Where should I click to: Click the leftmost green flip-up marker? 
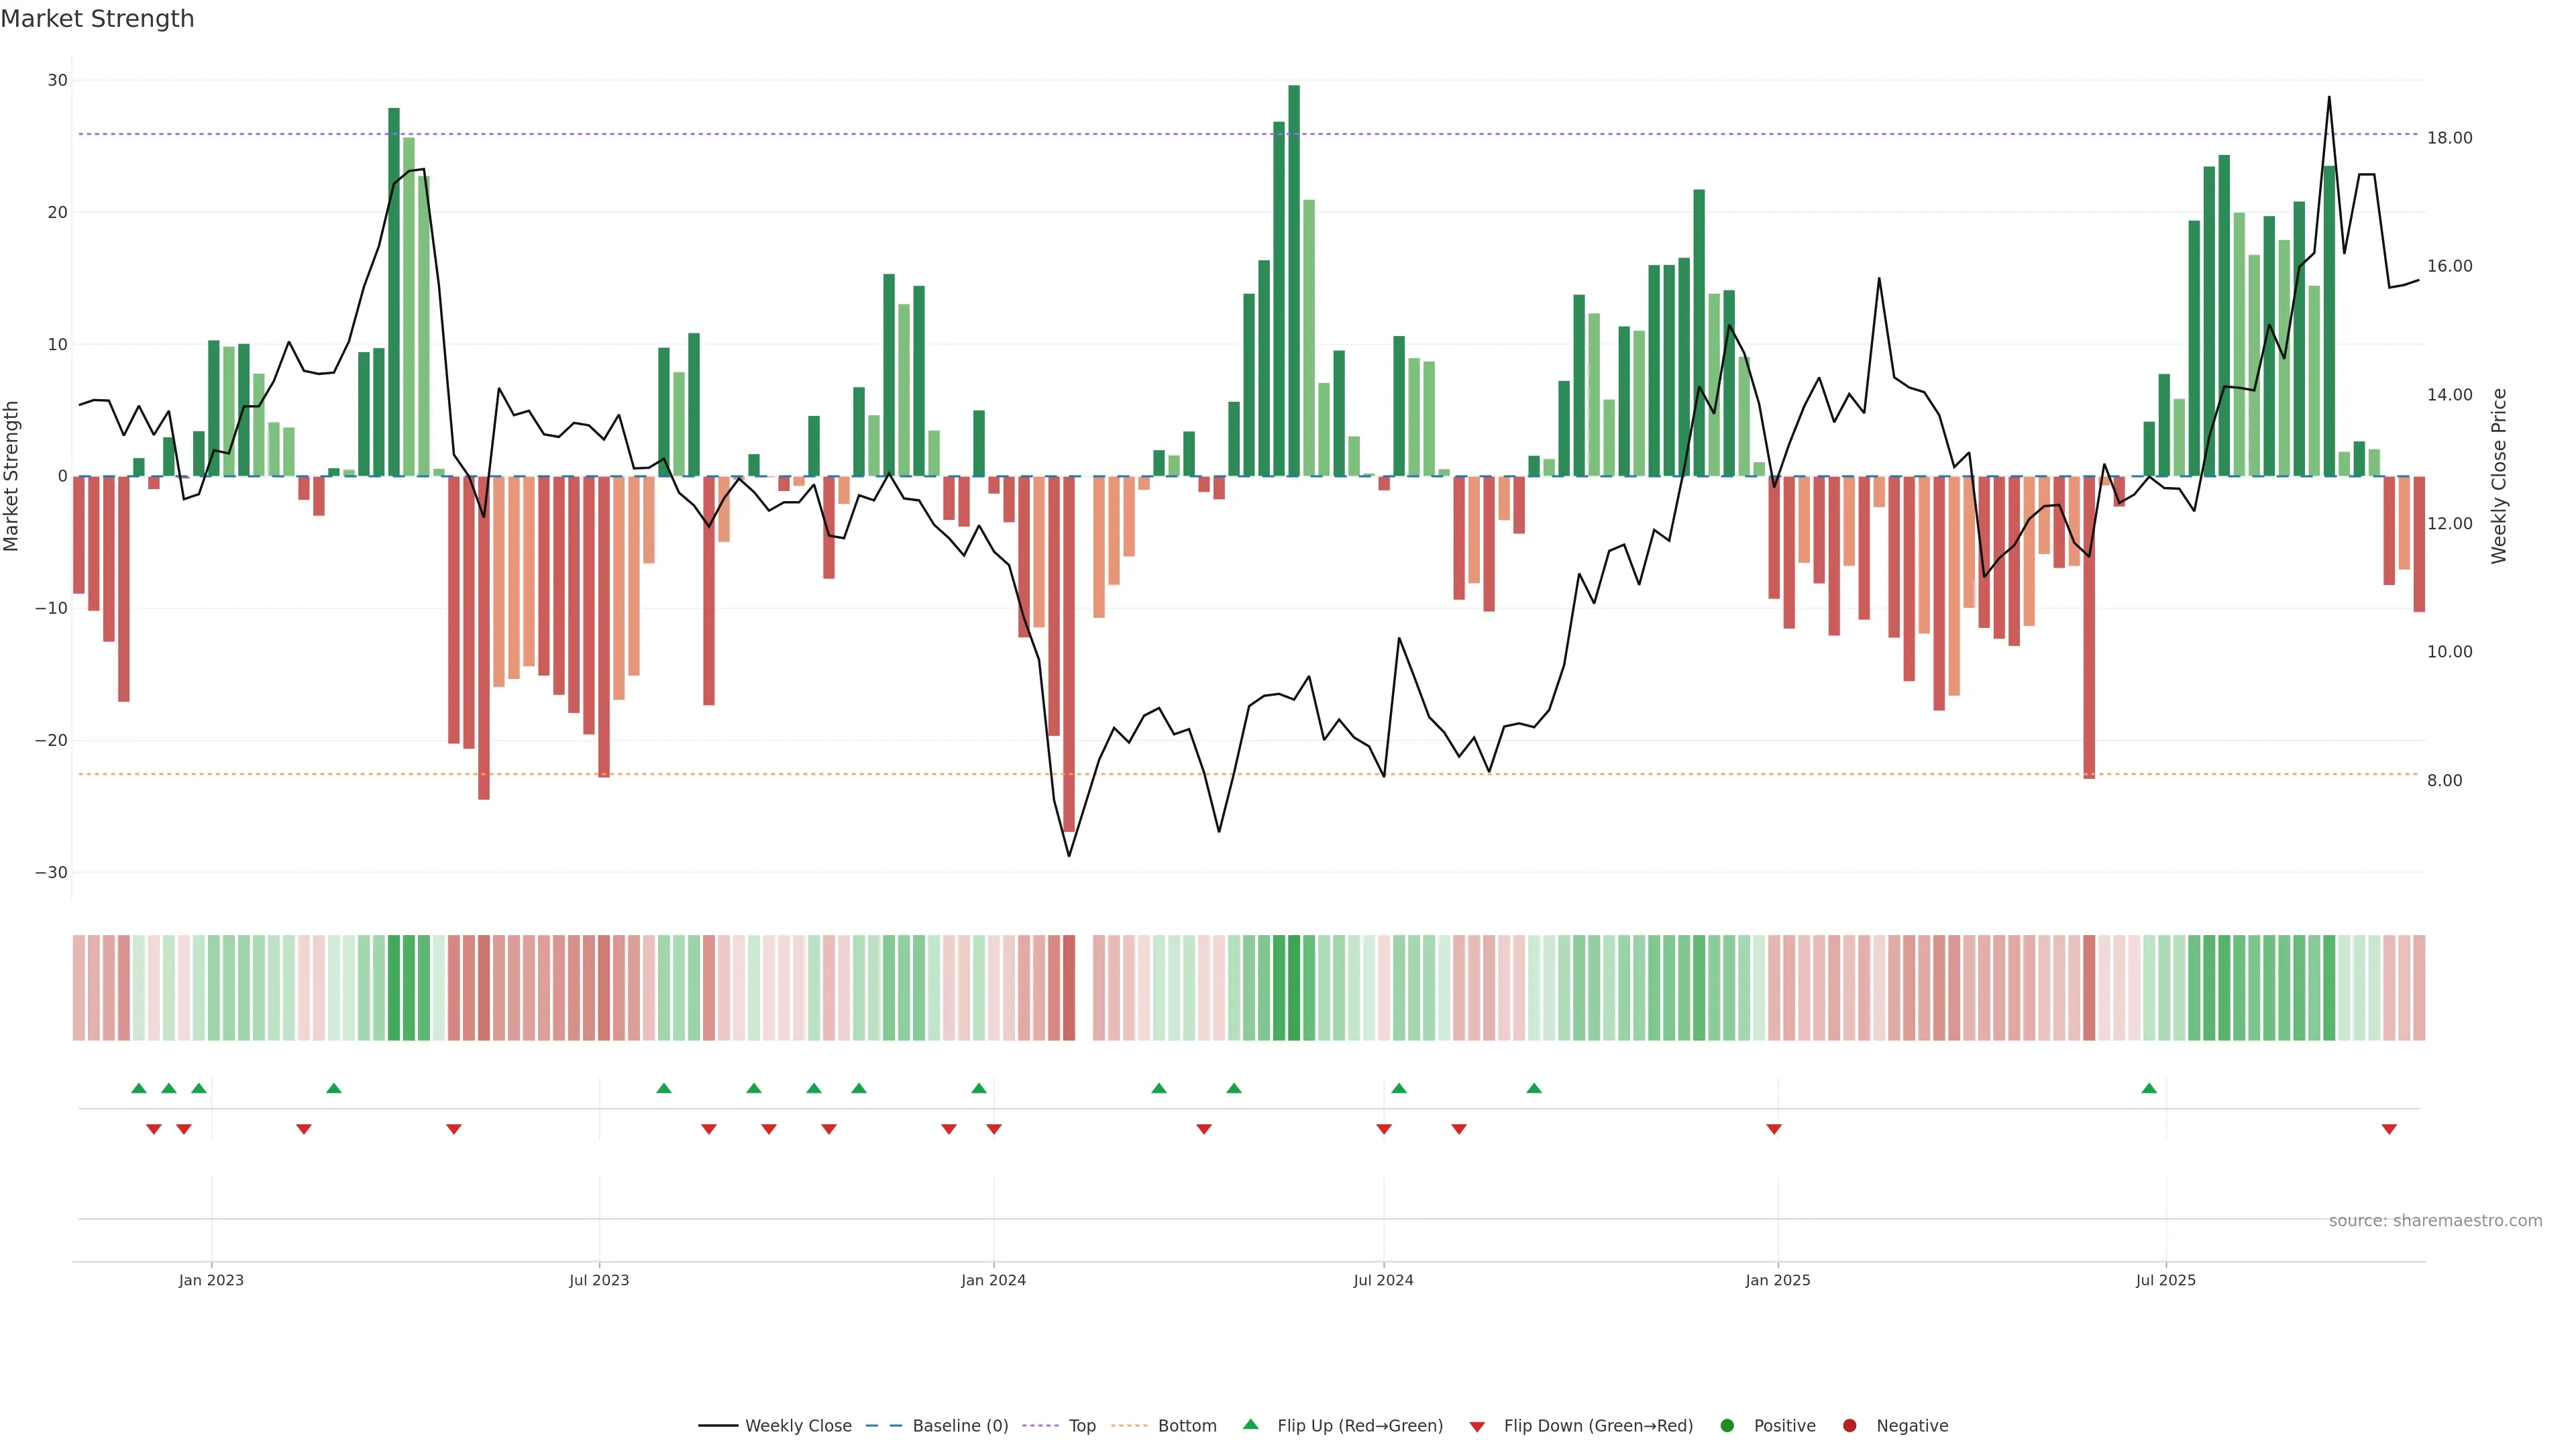pos(139,1088)
